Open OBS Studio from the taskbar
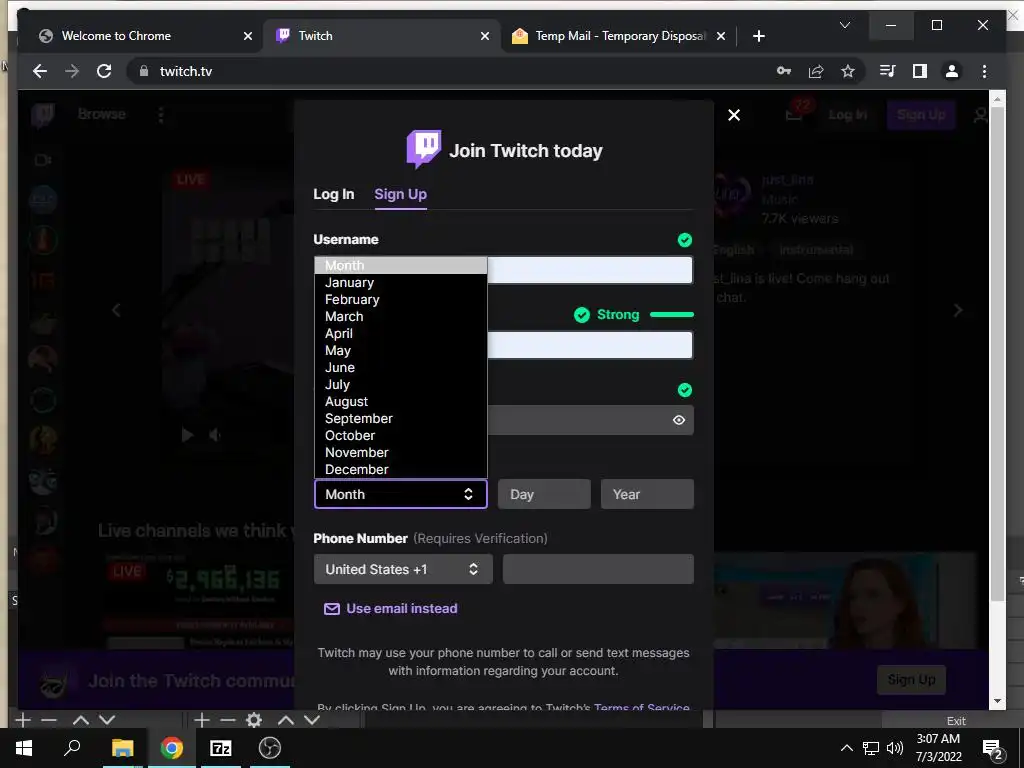 270,748
